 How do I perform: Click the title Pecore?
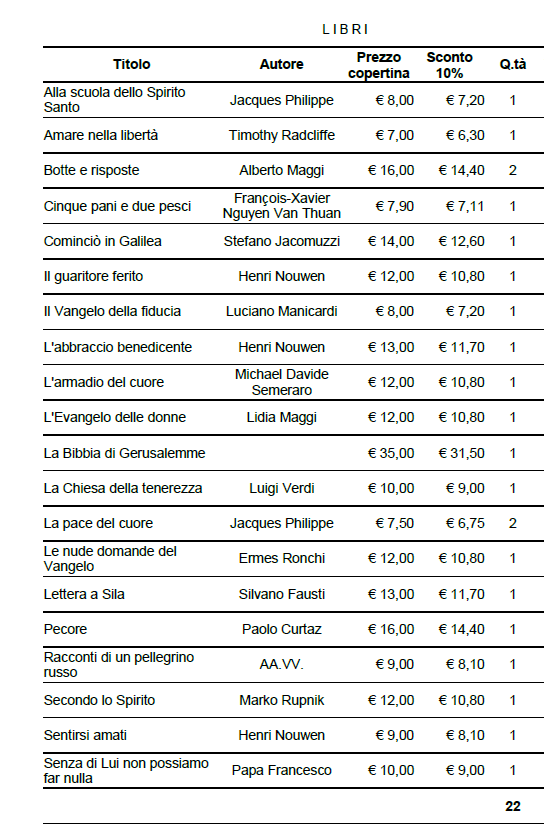(x=65, y=629)
